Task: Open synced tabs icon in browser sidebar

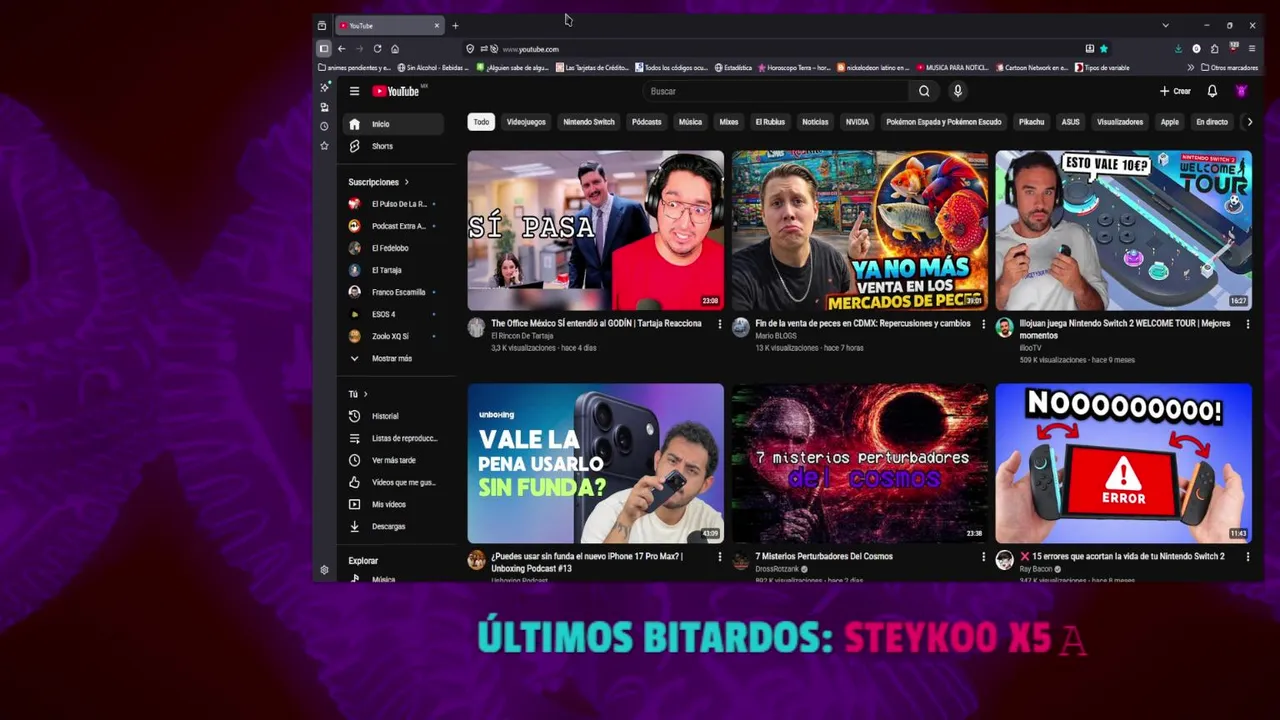Action: pos(324,107)
